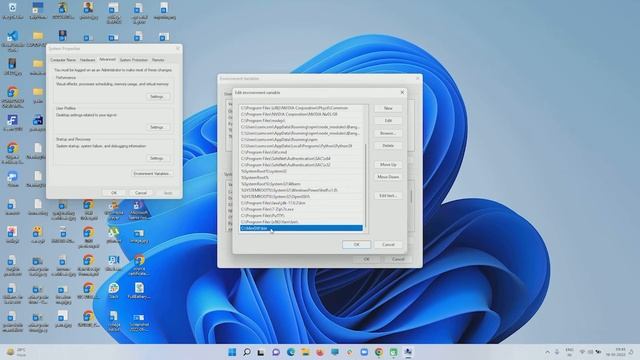Select the C:\Program Files\nodejs\ path entry

[x=301, y=121]
